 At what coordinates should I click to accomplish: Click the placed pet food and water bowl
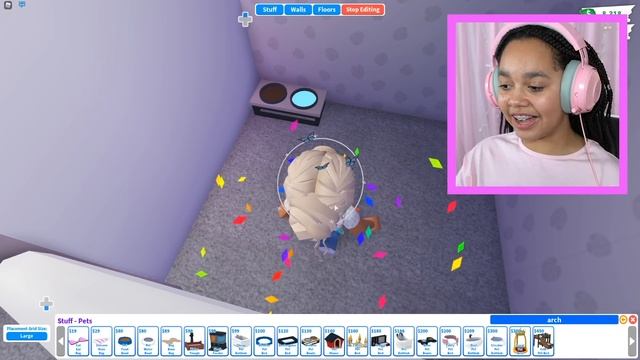pyautogui.click(x=289, y=102)
